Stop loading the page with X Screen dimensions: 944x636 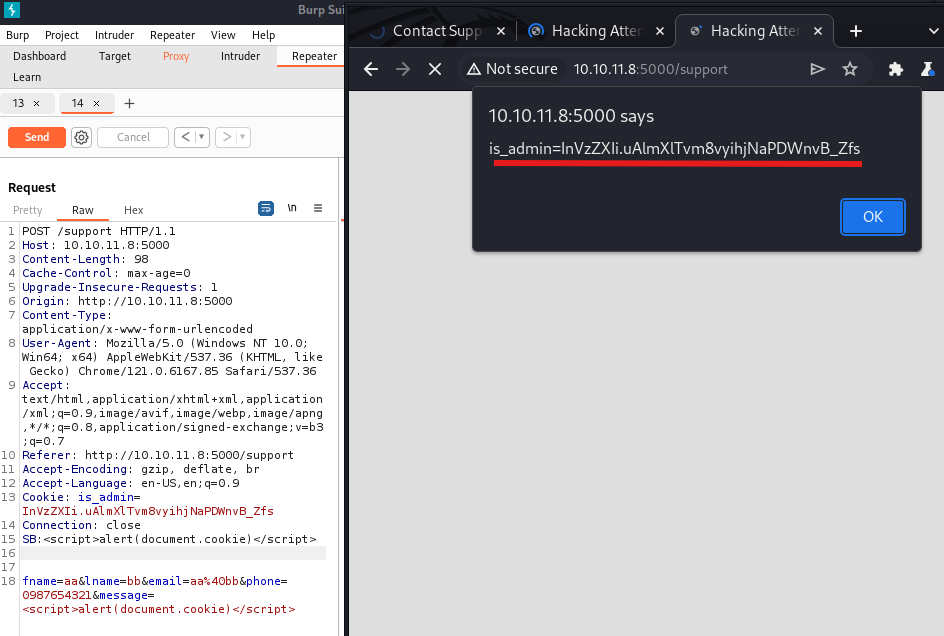[x=435, y=69]
